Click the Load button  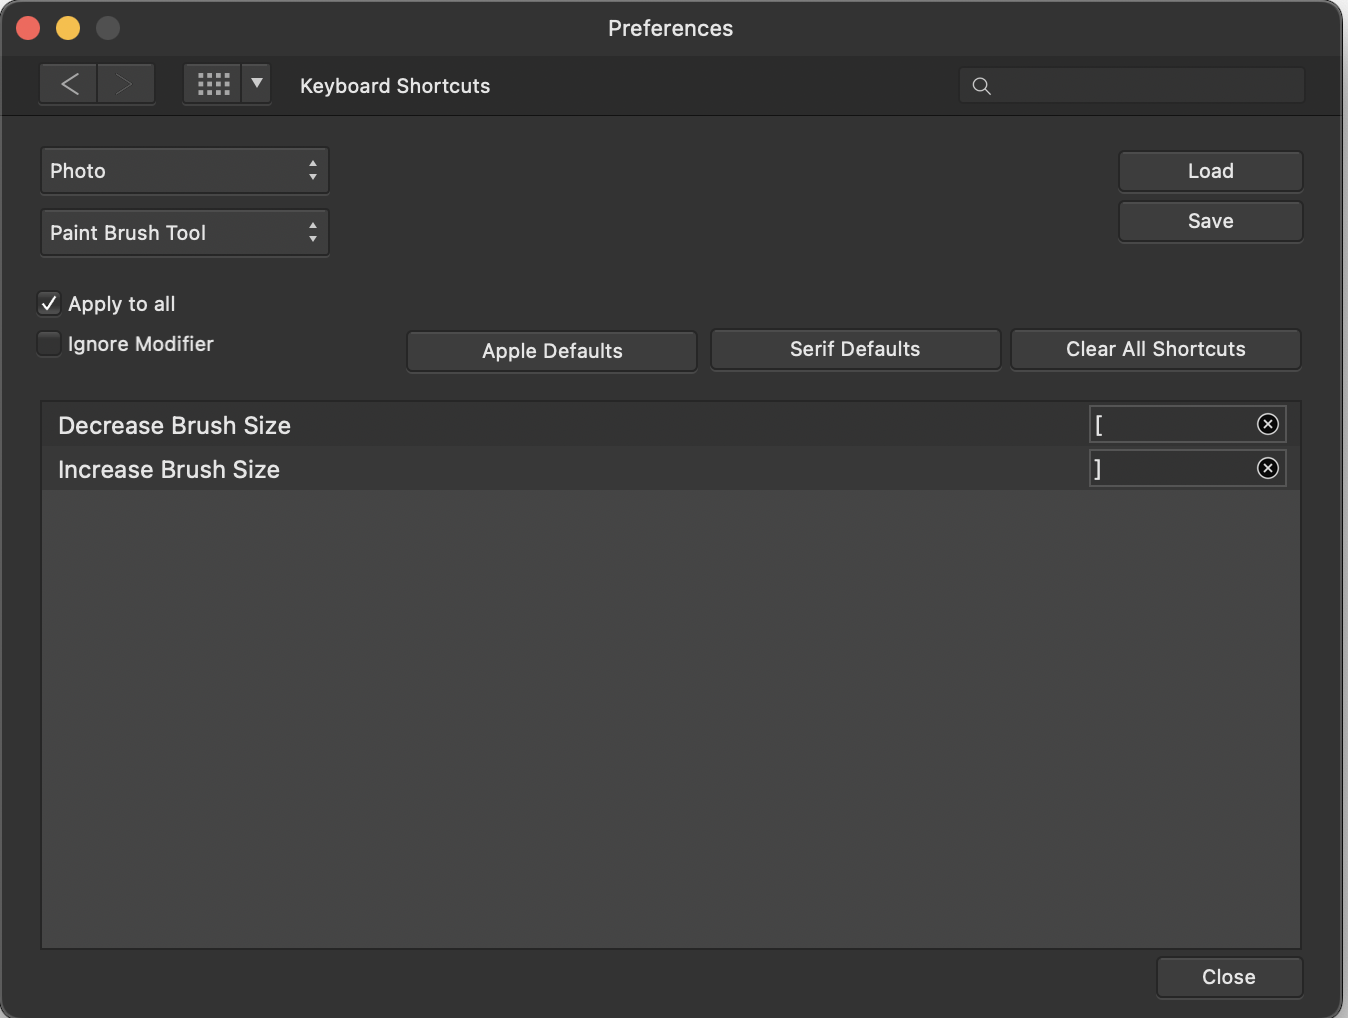click(x=1210, y=171)
